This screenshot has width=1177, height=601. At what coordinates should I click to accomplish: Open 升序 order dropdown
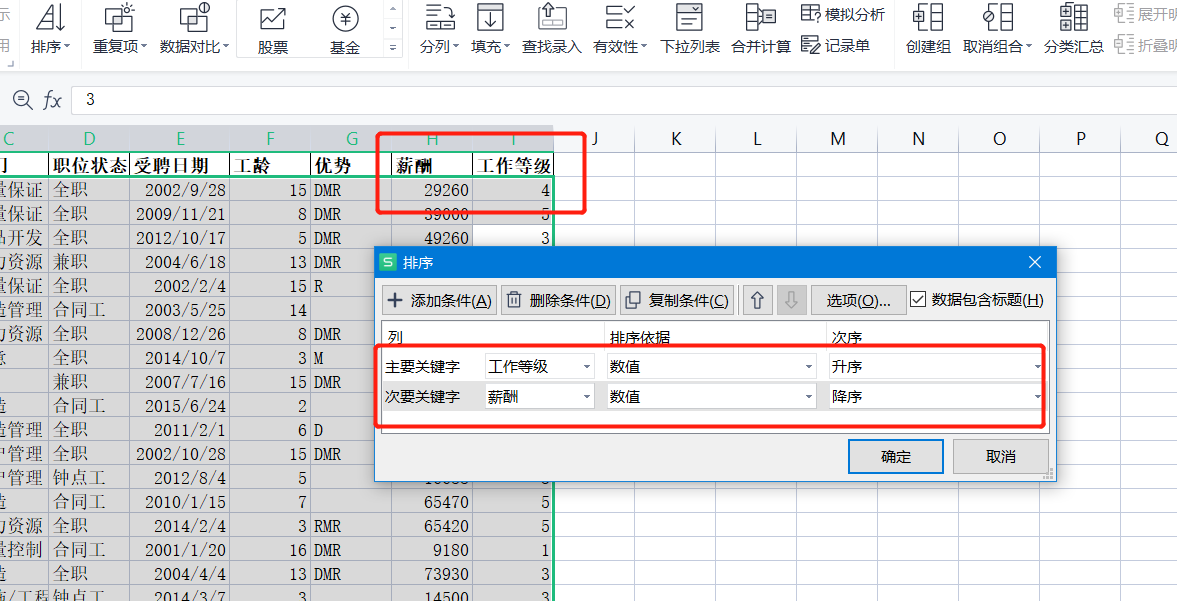[x=936, y=367]
